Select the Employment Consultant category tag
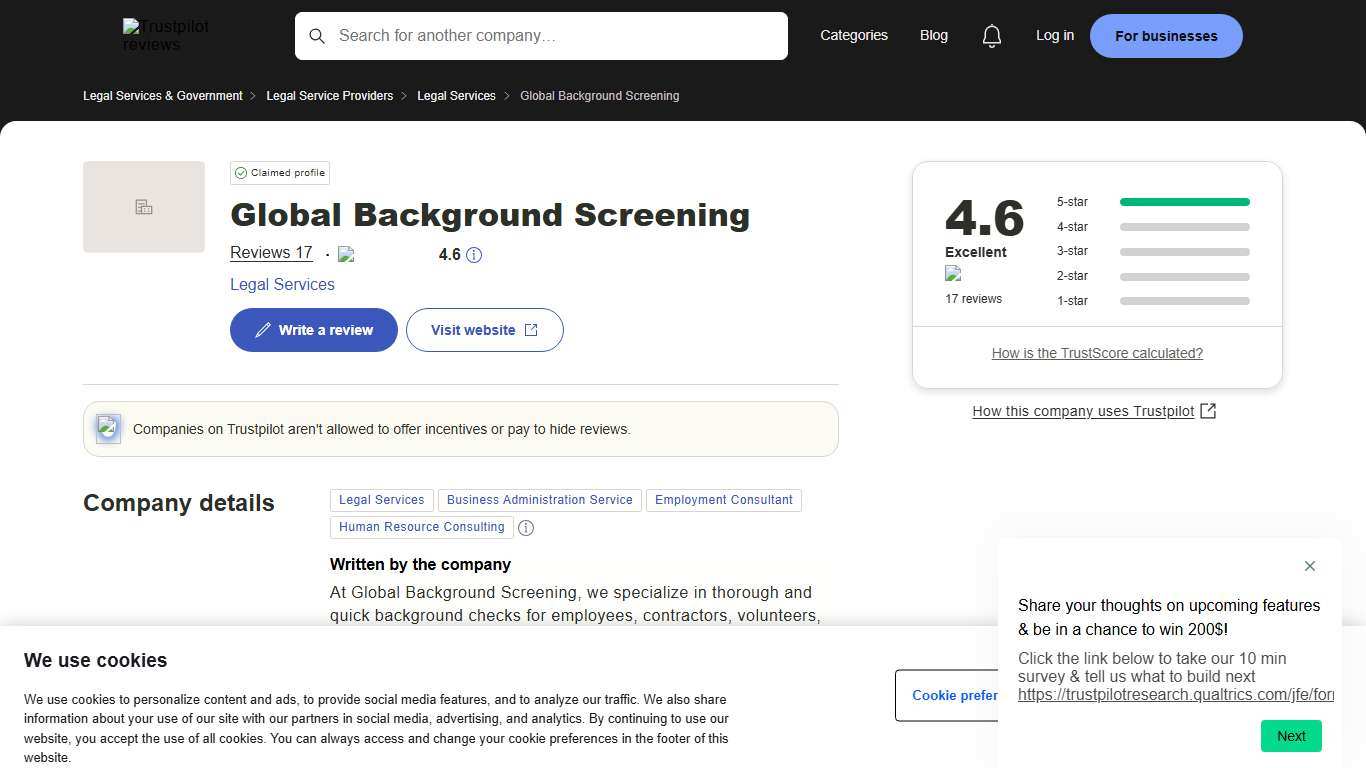1366x768 pixels. [x=723, y=500]
